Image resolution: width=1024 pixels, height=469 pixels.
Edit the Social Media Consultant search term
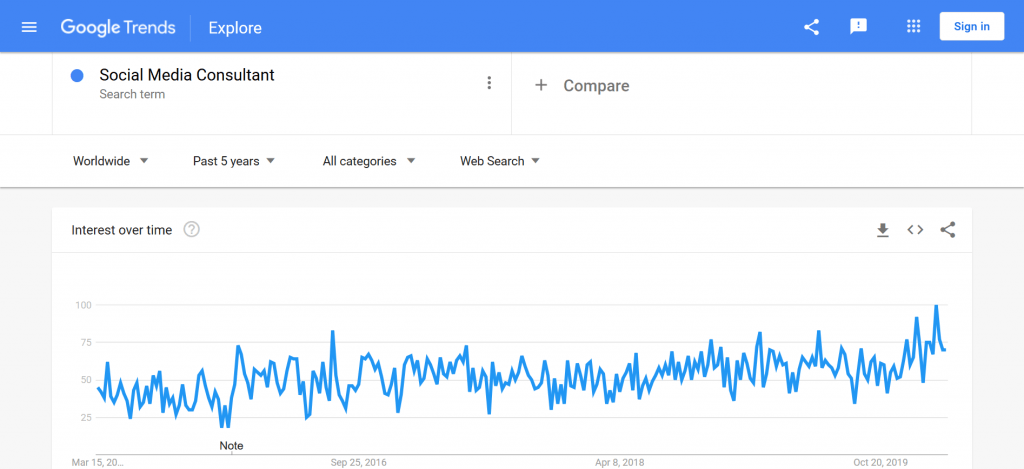[187, 75]
